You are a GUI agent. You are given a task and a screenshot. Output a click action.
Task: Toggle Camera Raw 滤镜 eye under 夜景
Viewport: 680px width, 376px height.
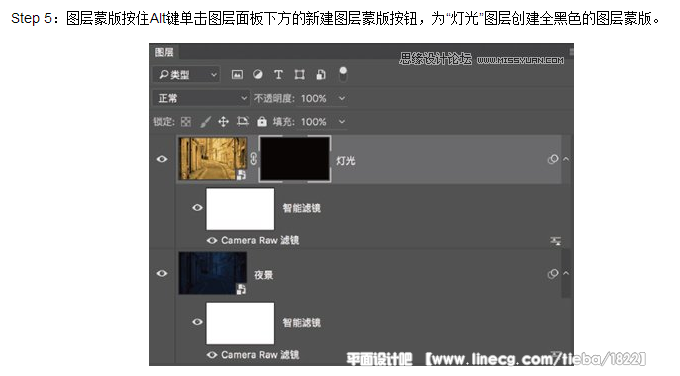click(x=212, y=355)
